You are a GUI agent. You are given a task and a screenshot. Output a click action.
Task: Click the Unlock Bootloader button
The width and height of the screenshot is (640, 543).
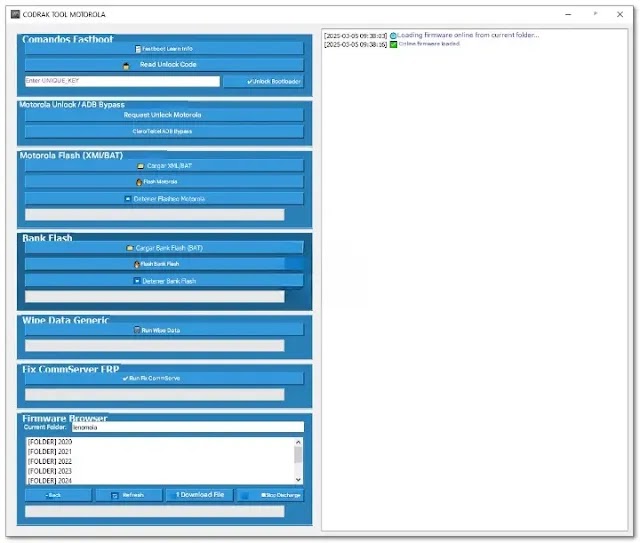pos(264,81)
